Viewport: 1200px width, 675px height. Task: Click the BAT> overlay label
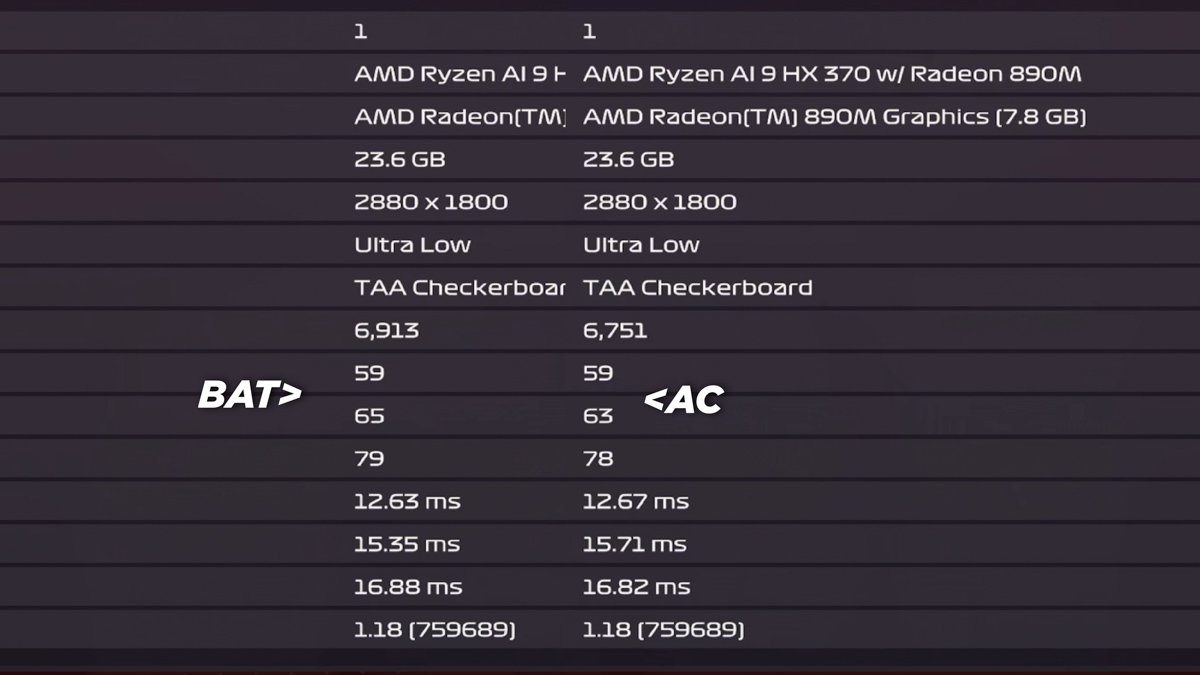coord(250,396)
